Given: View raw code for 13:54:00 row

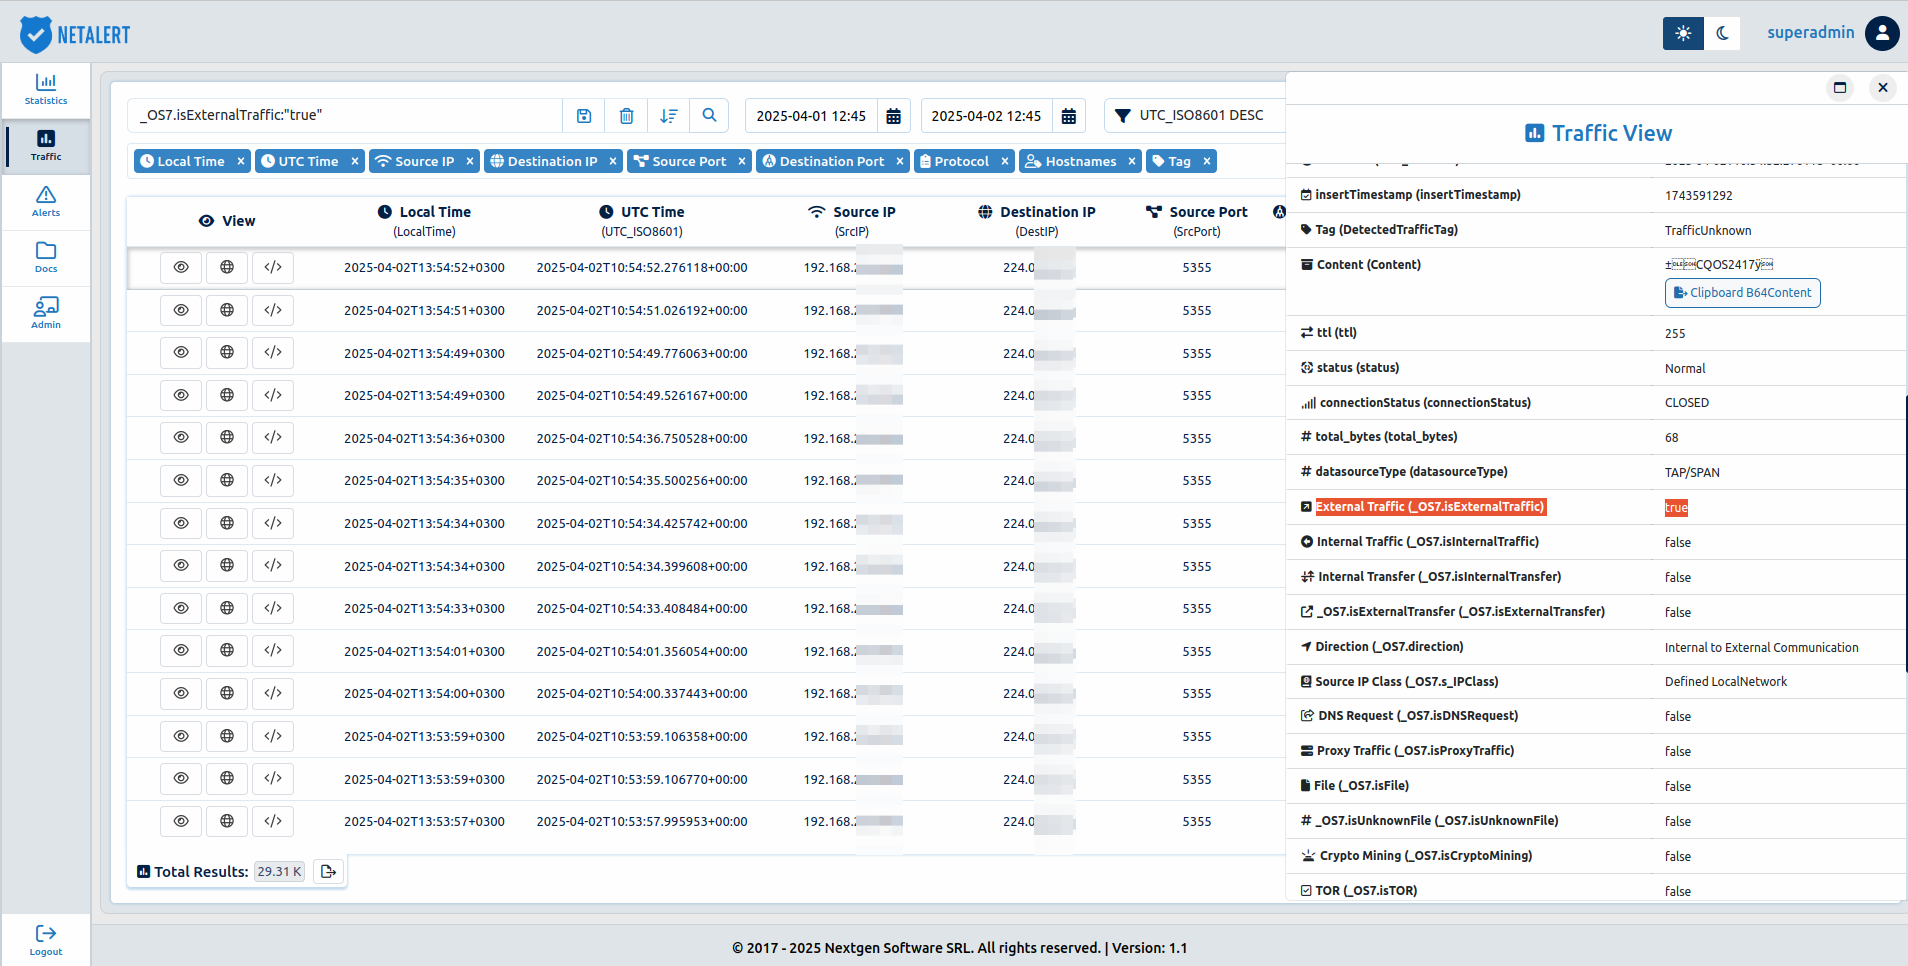Looking at the screenshot, I should 273,693.
